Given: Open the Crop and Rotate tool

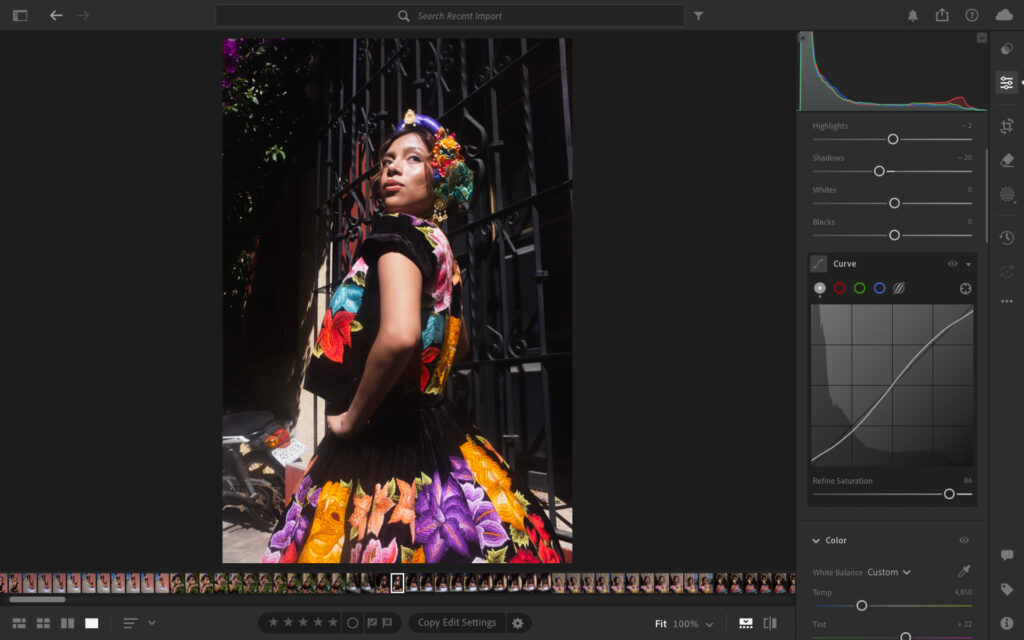Looking at the screenshot, I should (x=1006, y=126).
